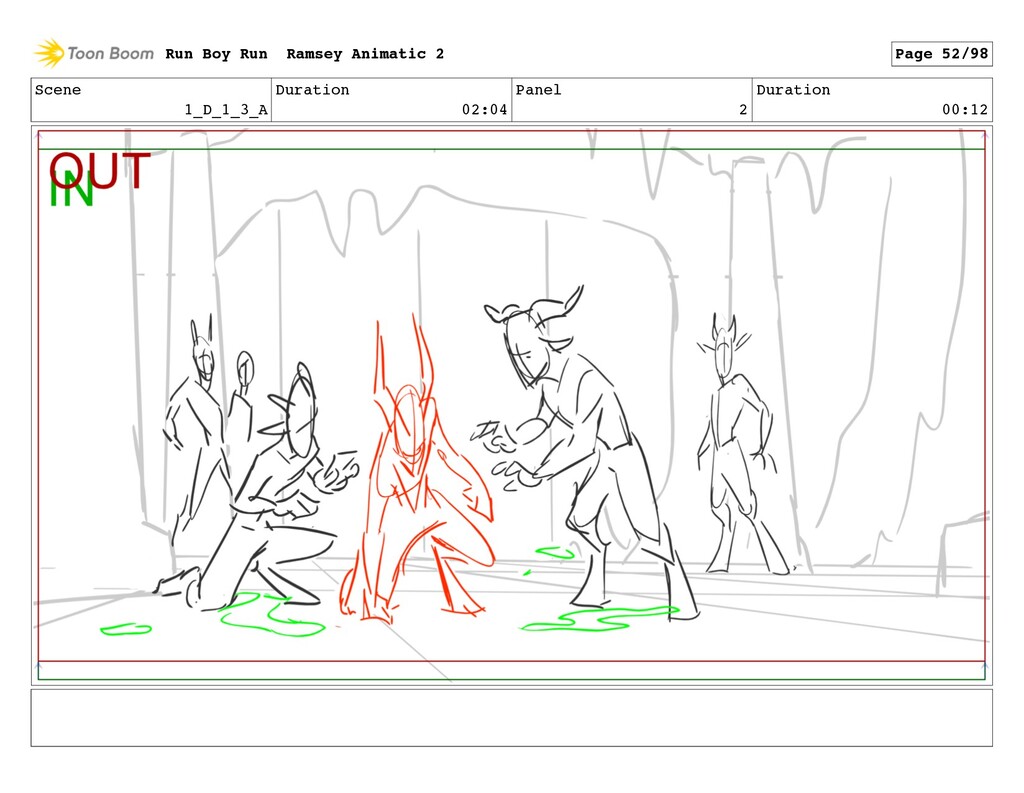1024x793 pixels.
Task: Select the panel number '2'
Action: tap(743, 110)
